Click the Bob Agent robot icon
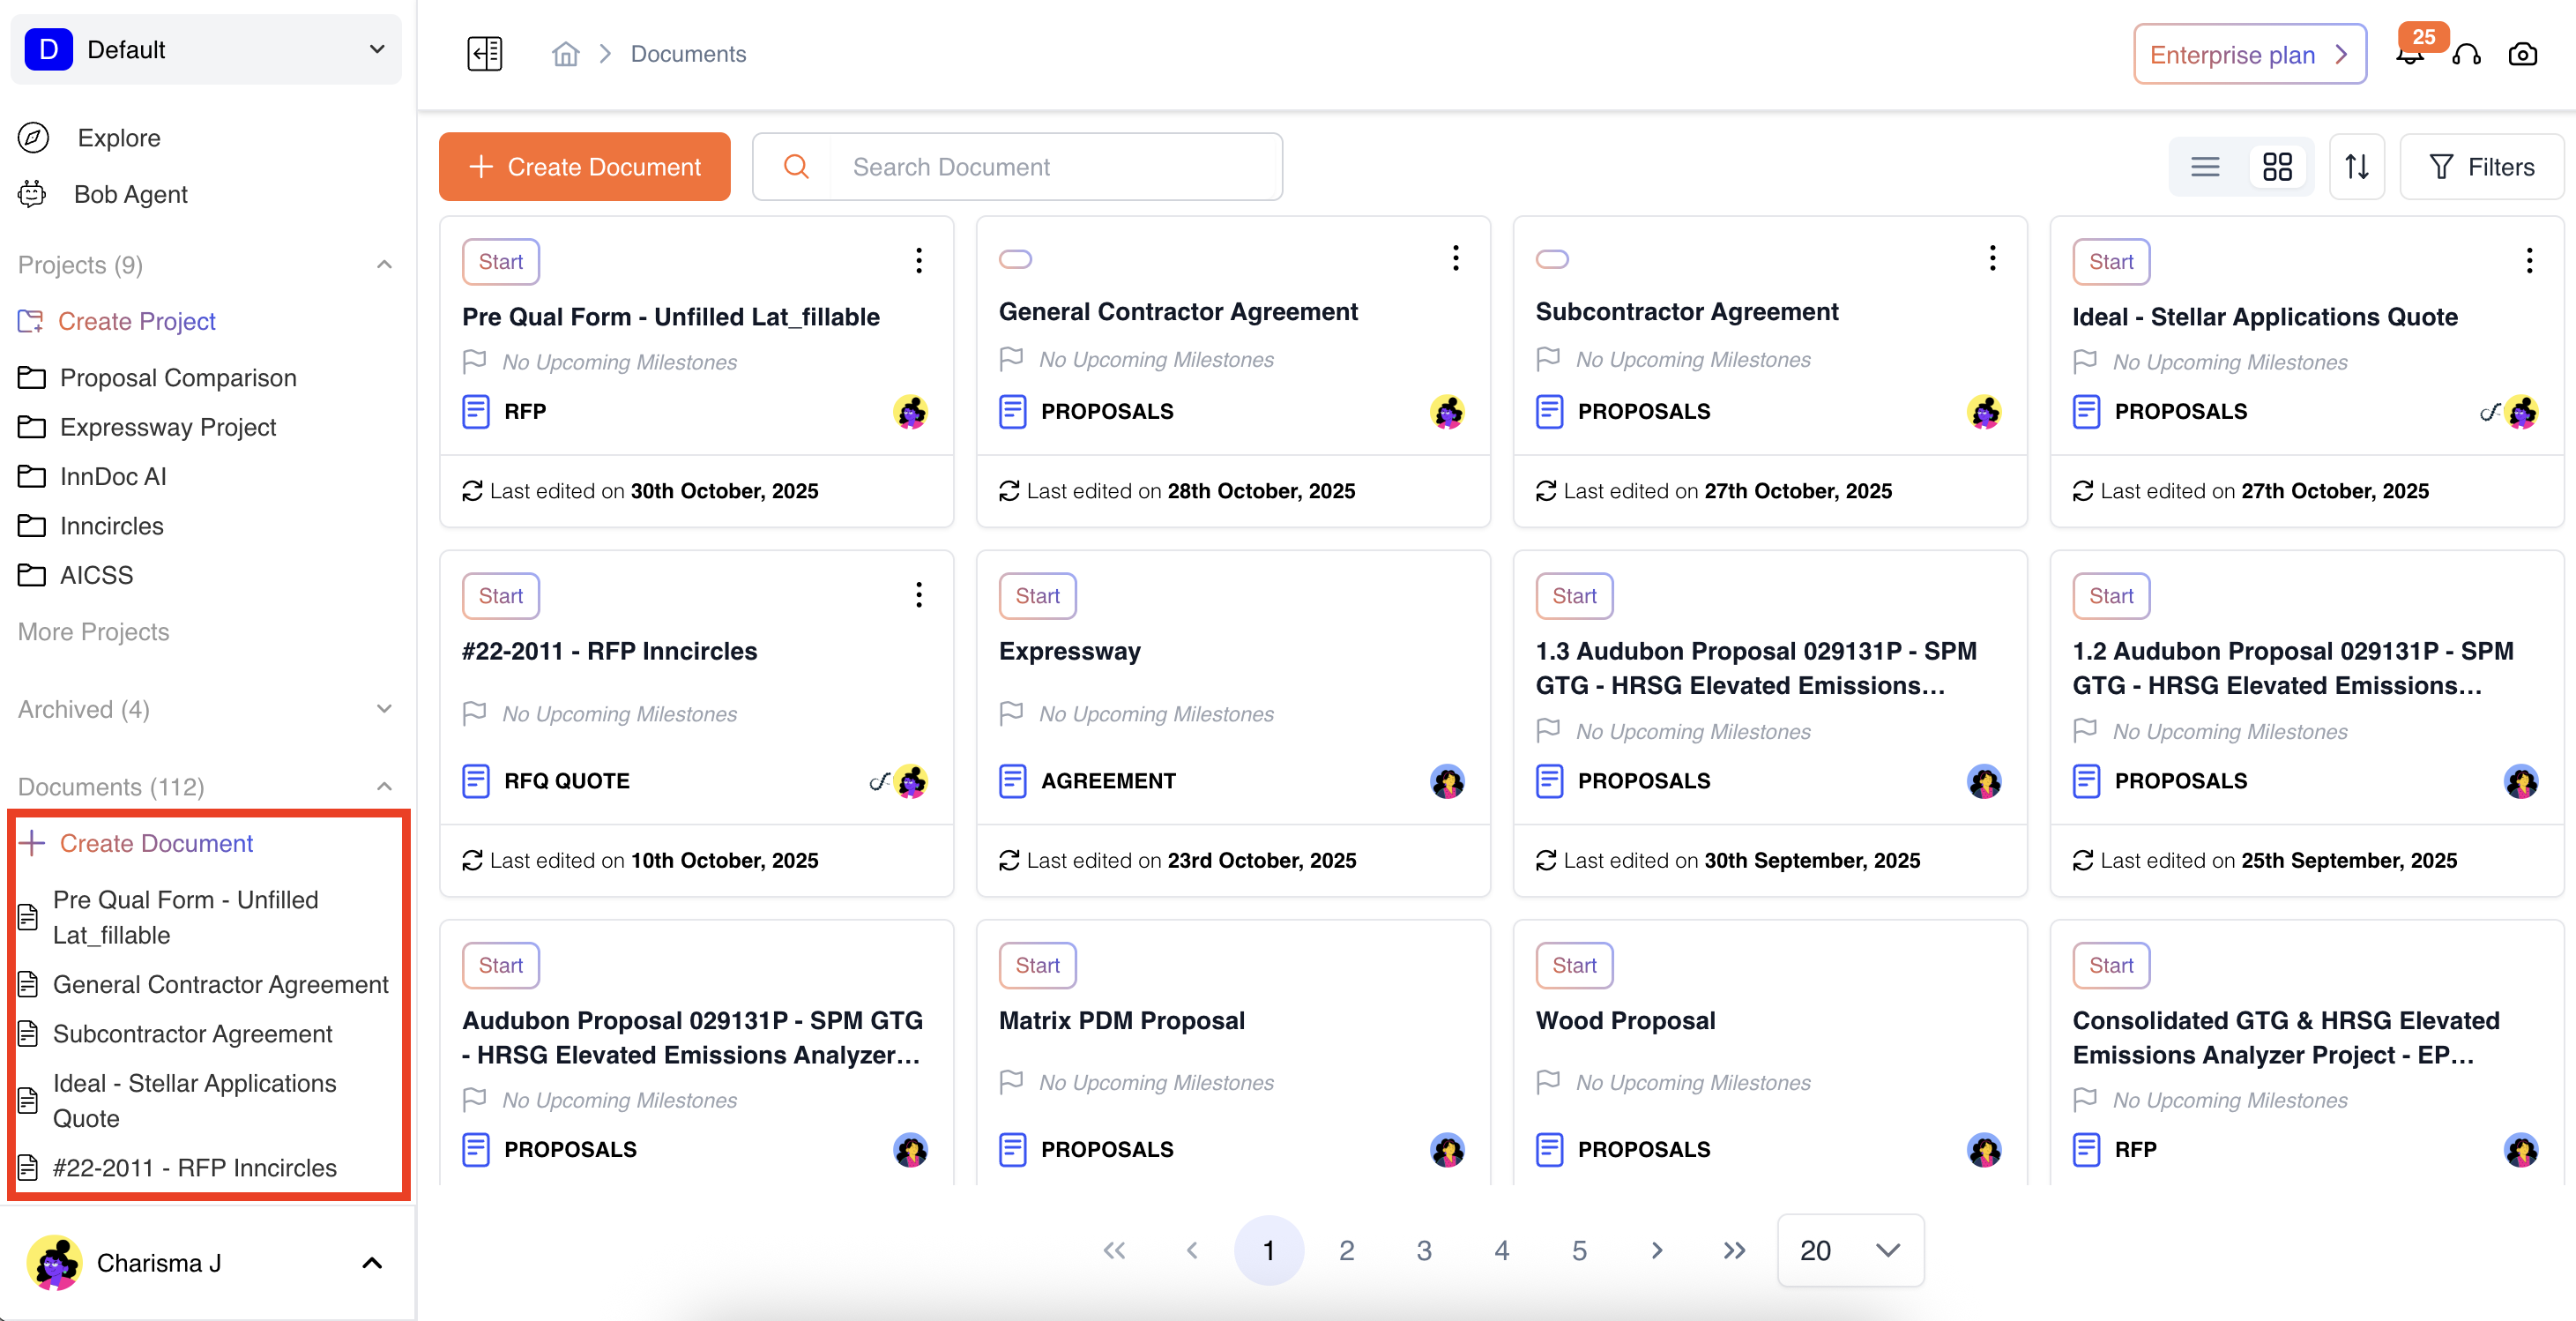This screenshot has width=2576, height=1321. (32, 194)
